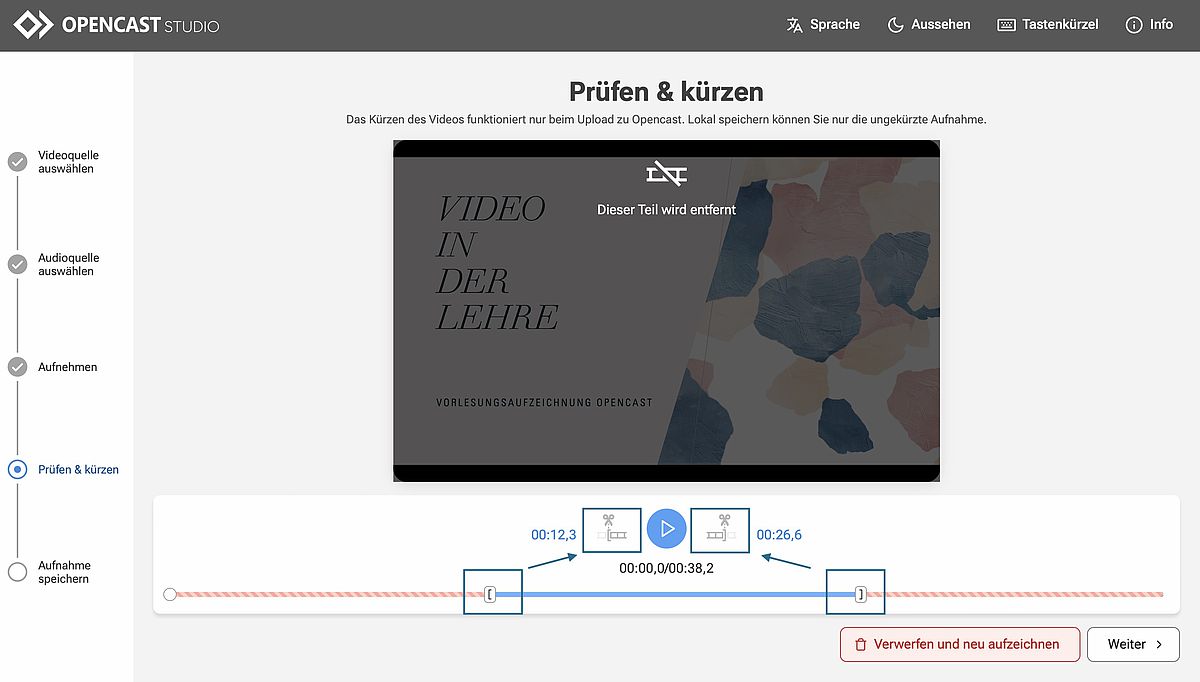Viewport: 1200px width, 682px height.
Task: Jump to end cut time 00:26,6
Action: [x=779, y=535]
